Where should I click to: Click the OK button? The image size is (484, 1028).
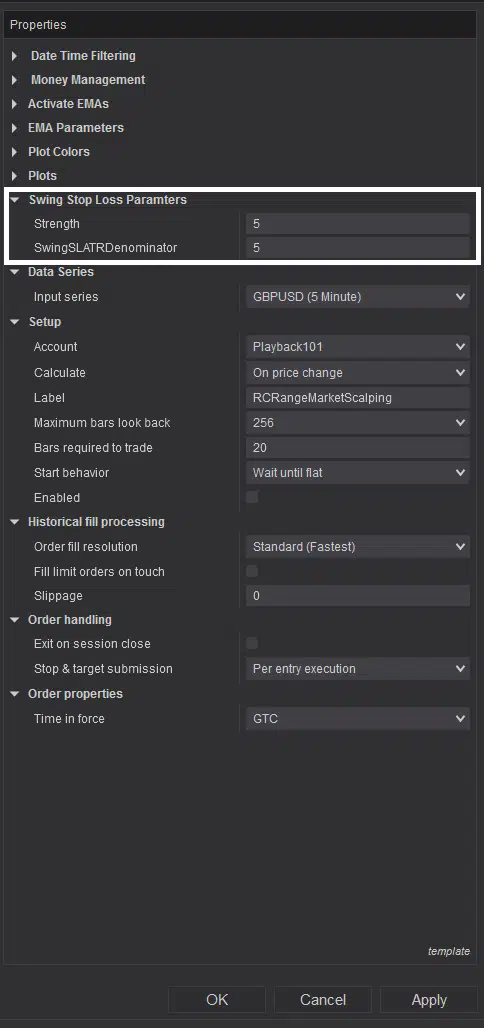coord(217,1000)
